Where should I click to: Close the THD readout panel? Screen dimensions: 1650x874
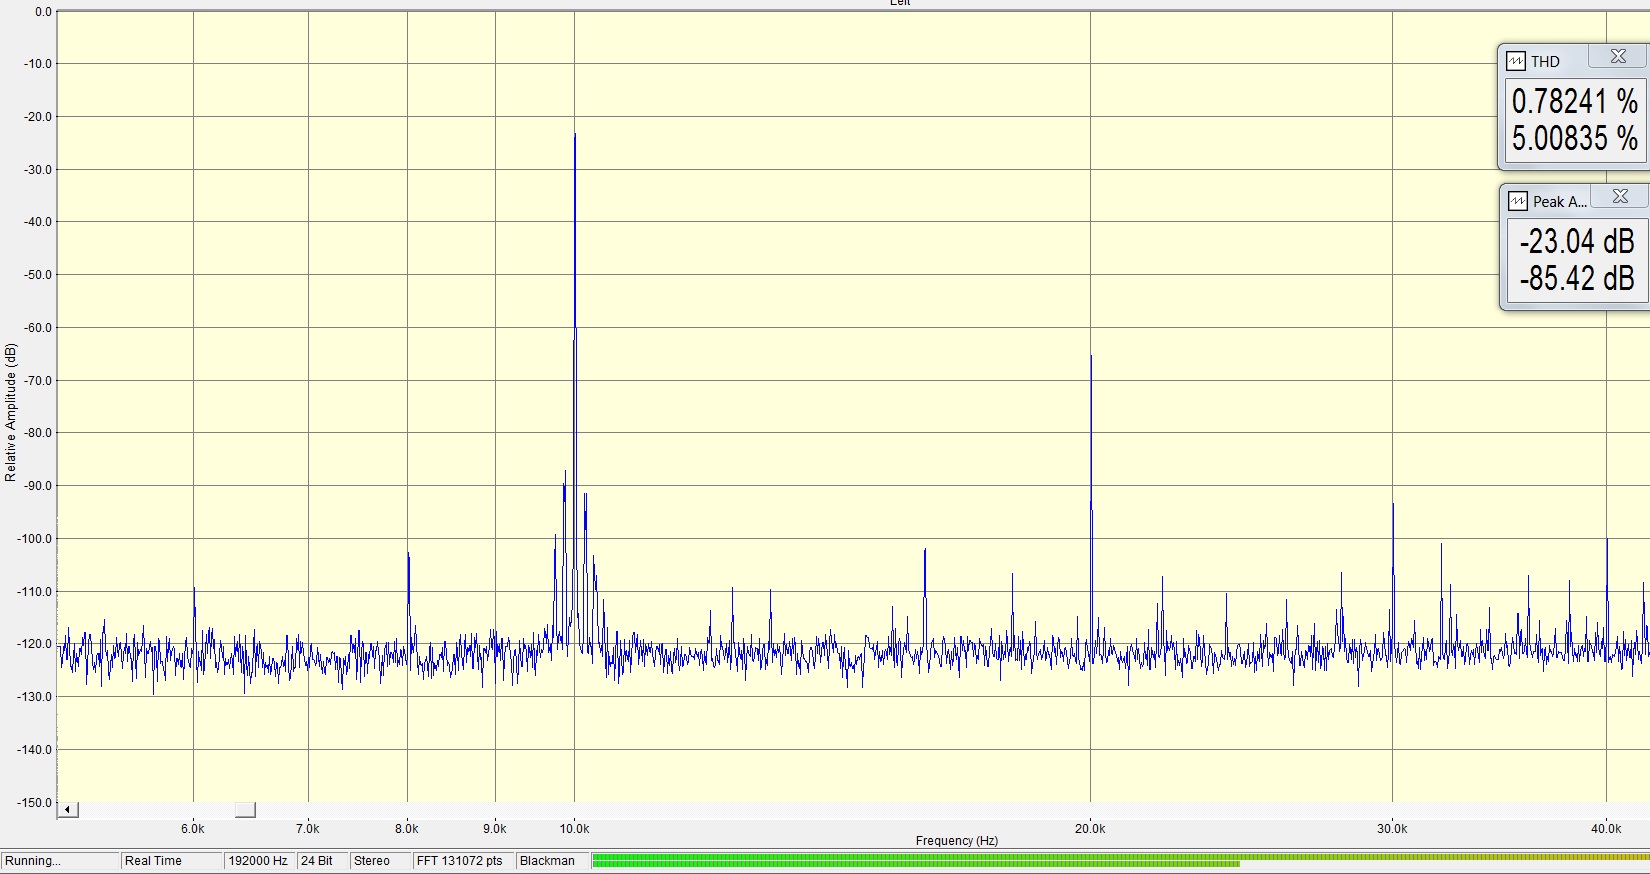tap(1618, 57)
